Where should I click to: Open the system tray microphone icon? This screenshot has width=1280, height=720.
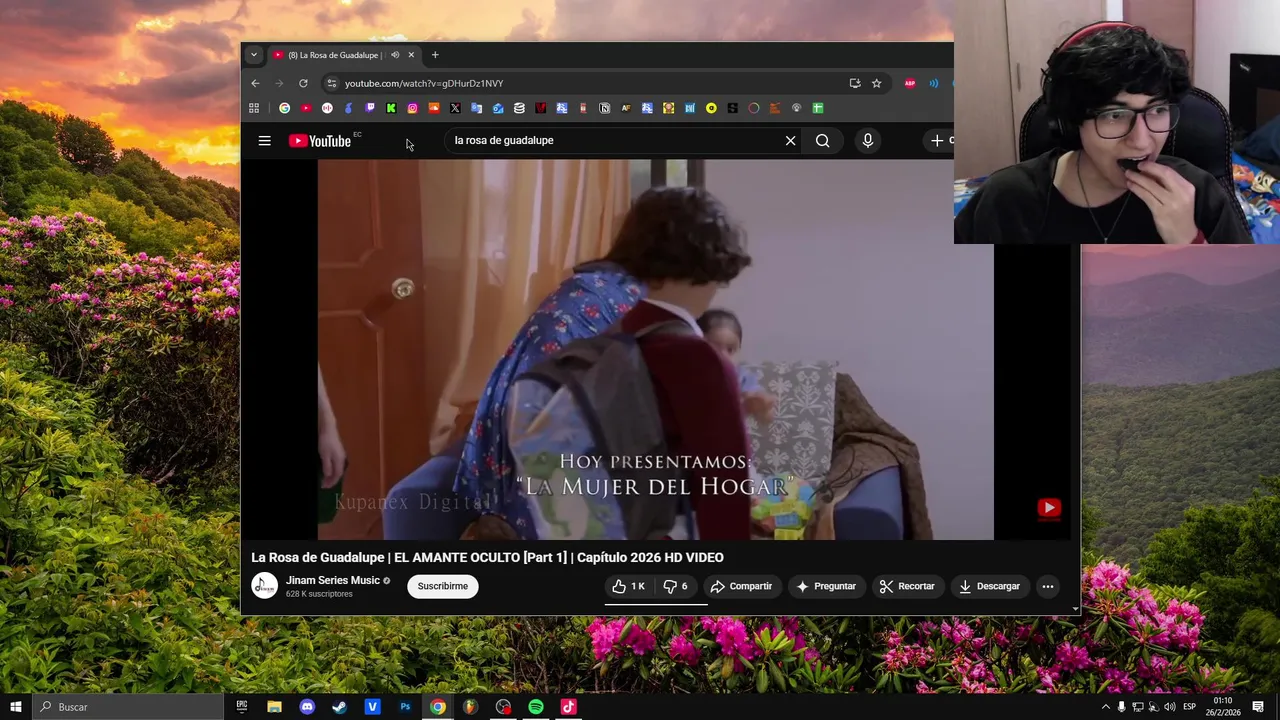tap(1122, 707)
